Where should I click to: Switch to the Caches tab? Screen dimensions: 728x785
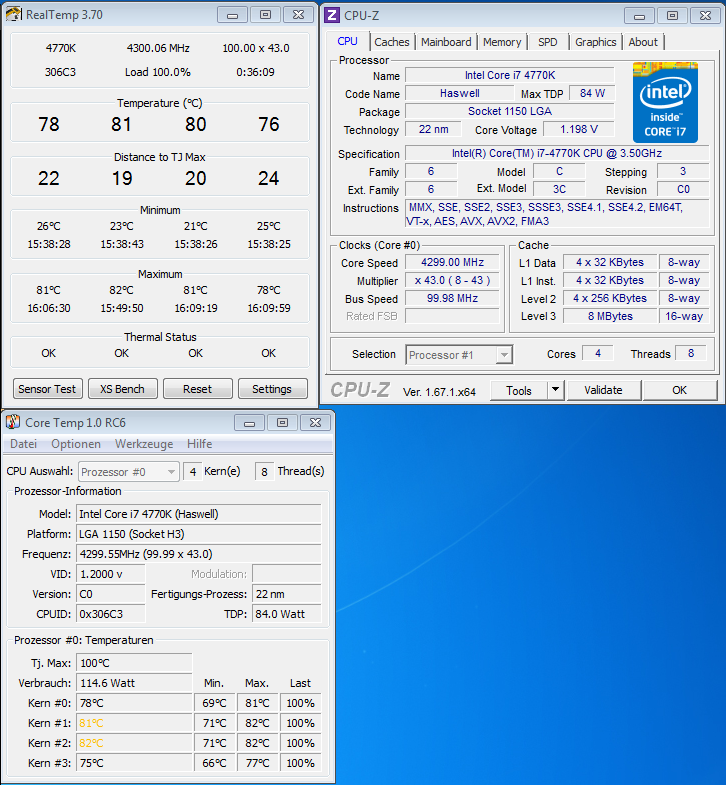point(392,42)
